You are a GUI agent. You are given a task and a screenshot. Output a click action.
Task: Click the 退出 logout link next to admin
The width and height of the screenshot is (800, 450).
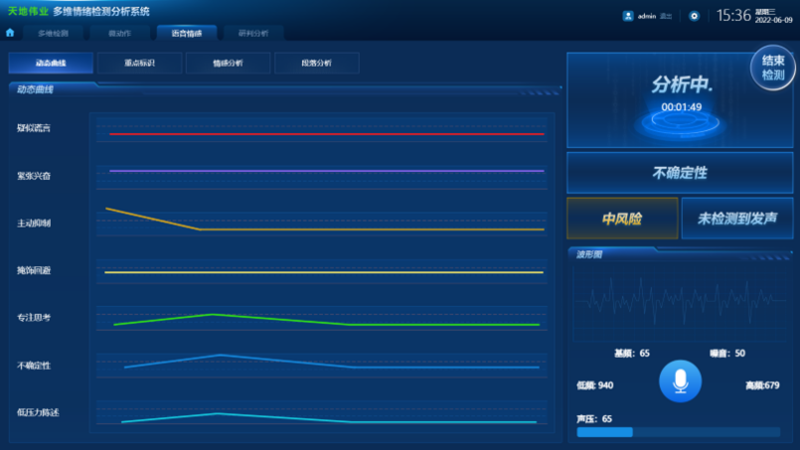(x=666, y=16)
